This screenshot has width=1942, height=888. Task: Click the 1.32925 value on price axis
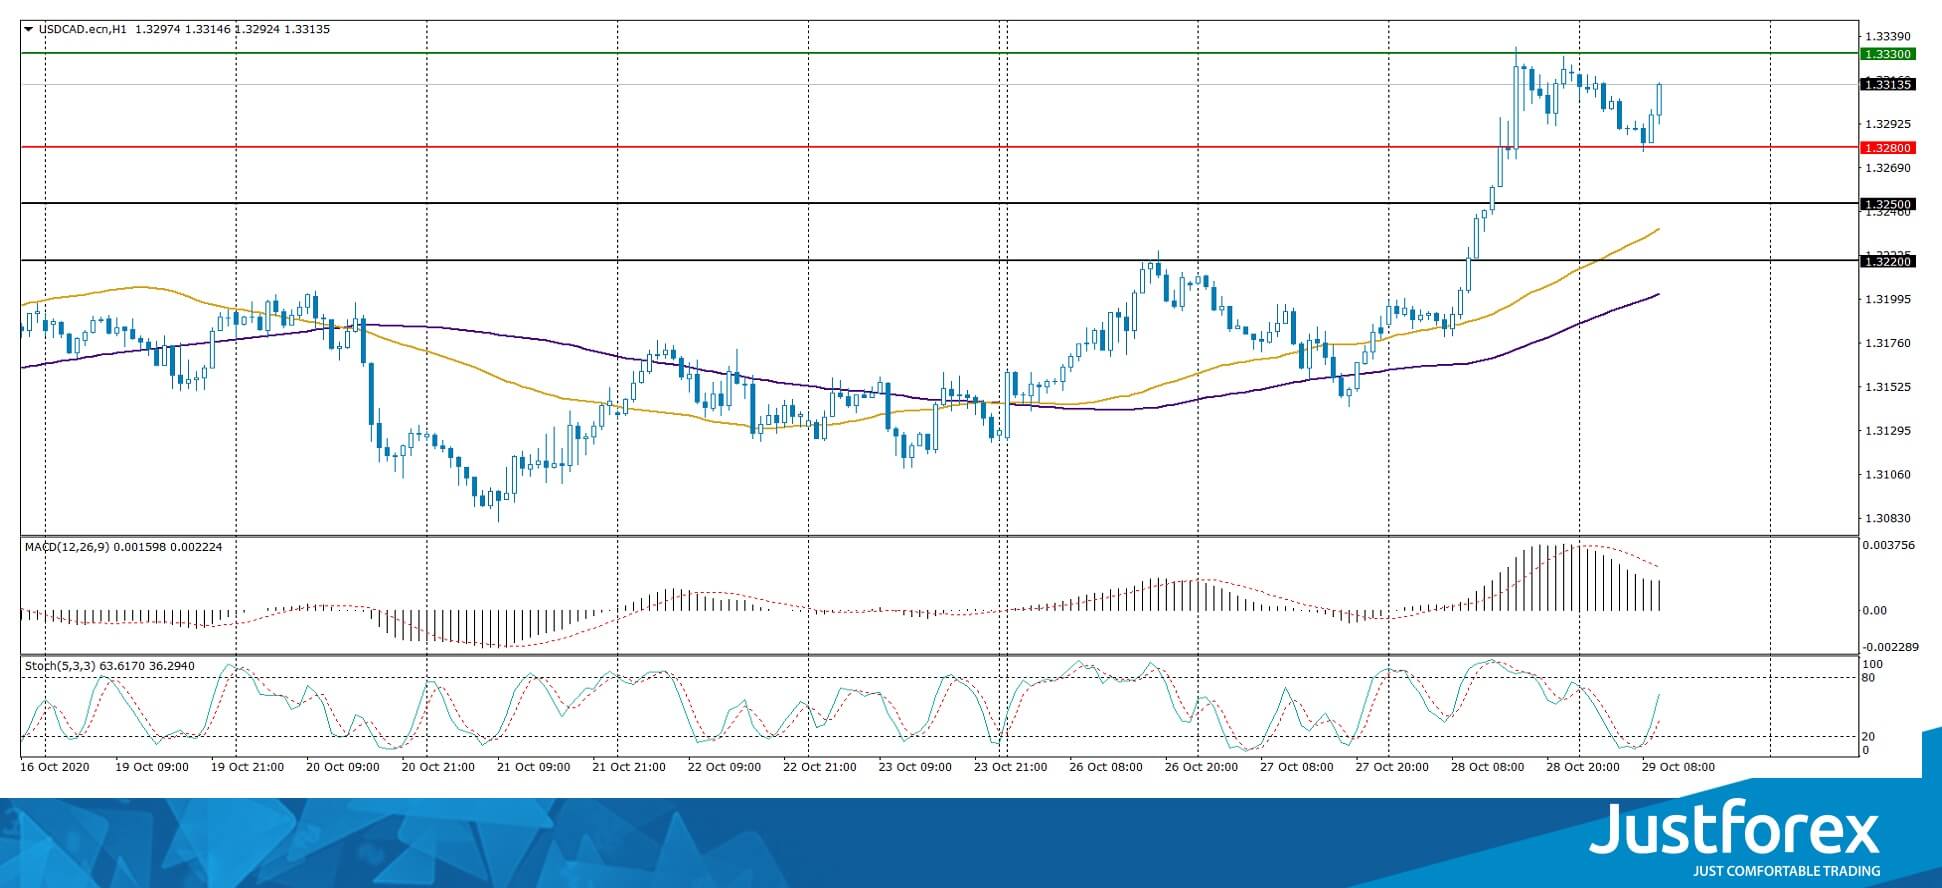(1888, 125)
